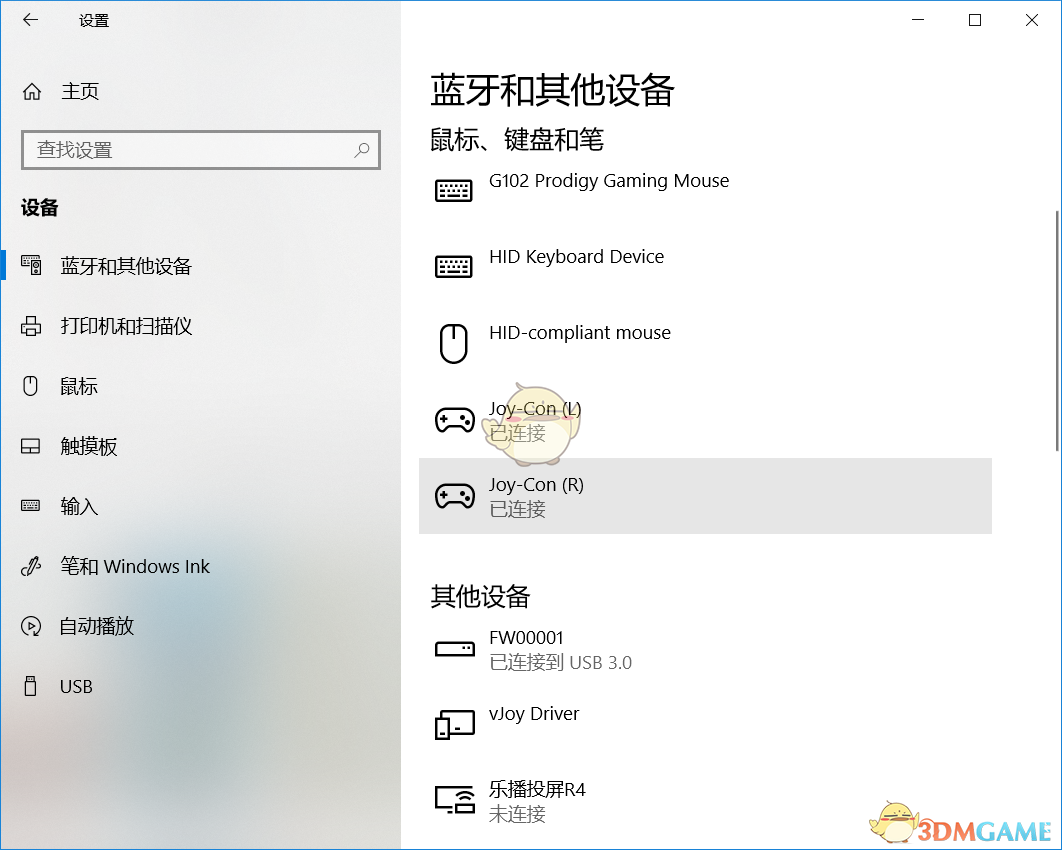Click keyboard icon of HID Keyboard Device
The image size is (1062, 850).
coord(453,267)
